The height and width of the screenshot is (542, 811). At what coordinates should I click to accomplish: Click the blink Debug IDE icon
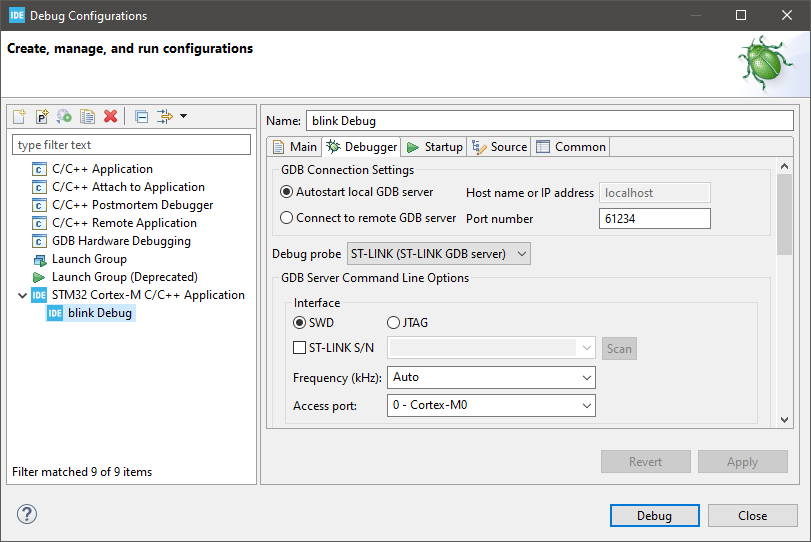click(x=55, y=313)
